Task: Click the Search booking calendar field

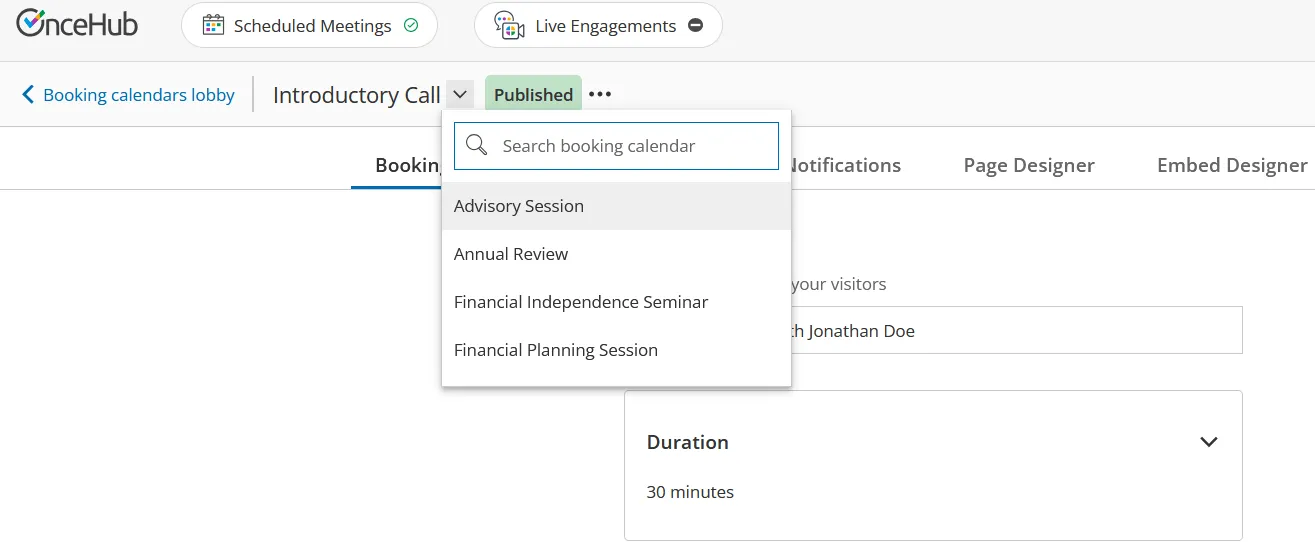Action: point(616,146)
